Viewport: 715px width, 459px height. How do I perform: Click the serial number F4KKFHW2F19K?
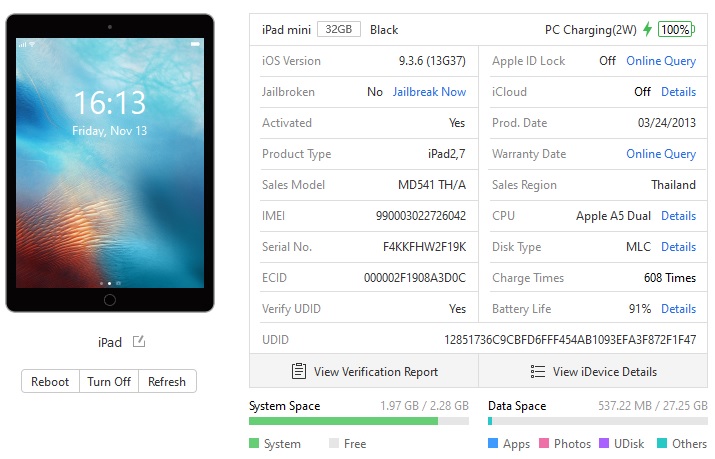tap(425, 247)
